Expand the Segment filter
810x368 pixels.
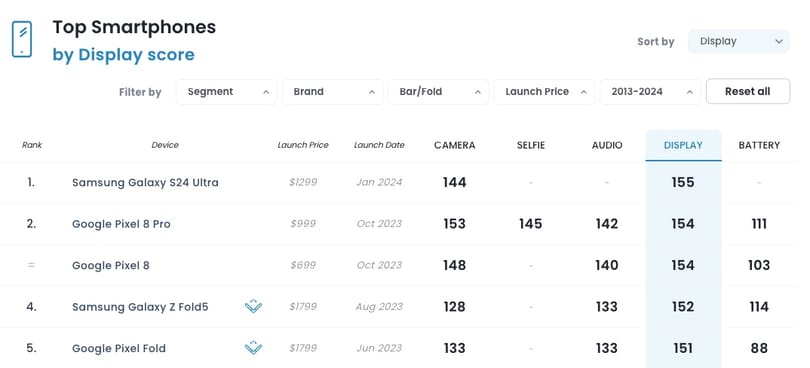coord(227,92)
